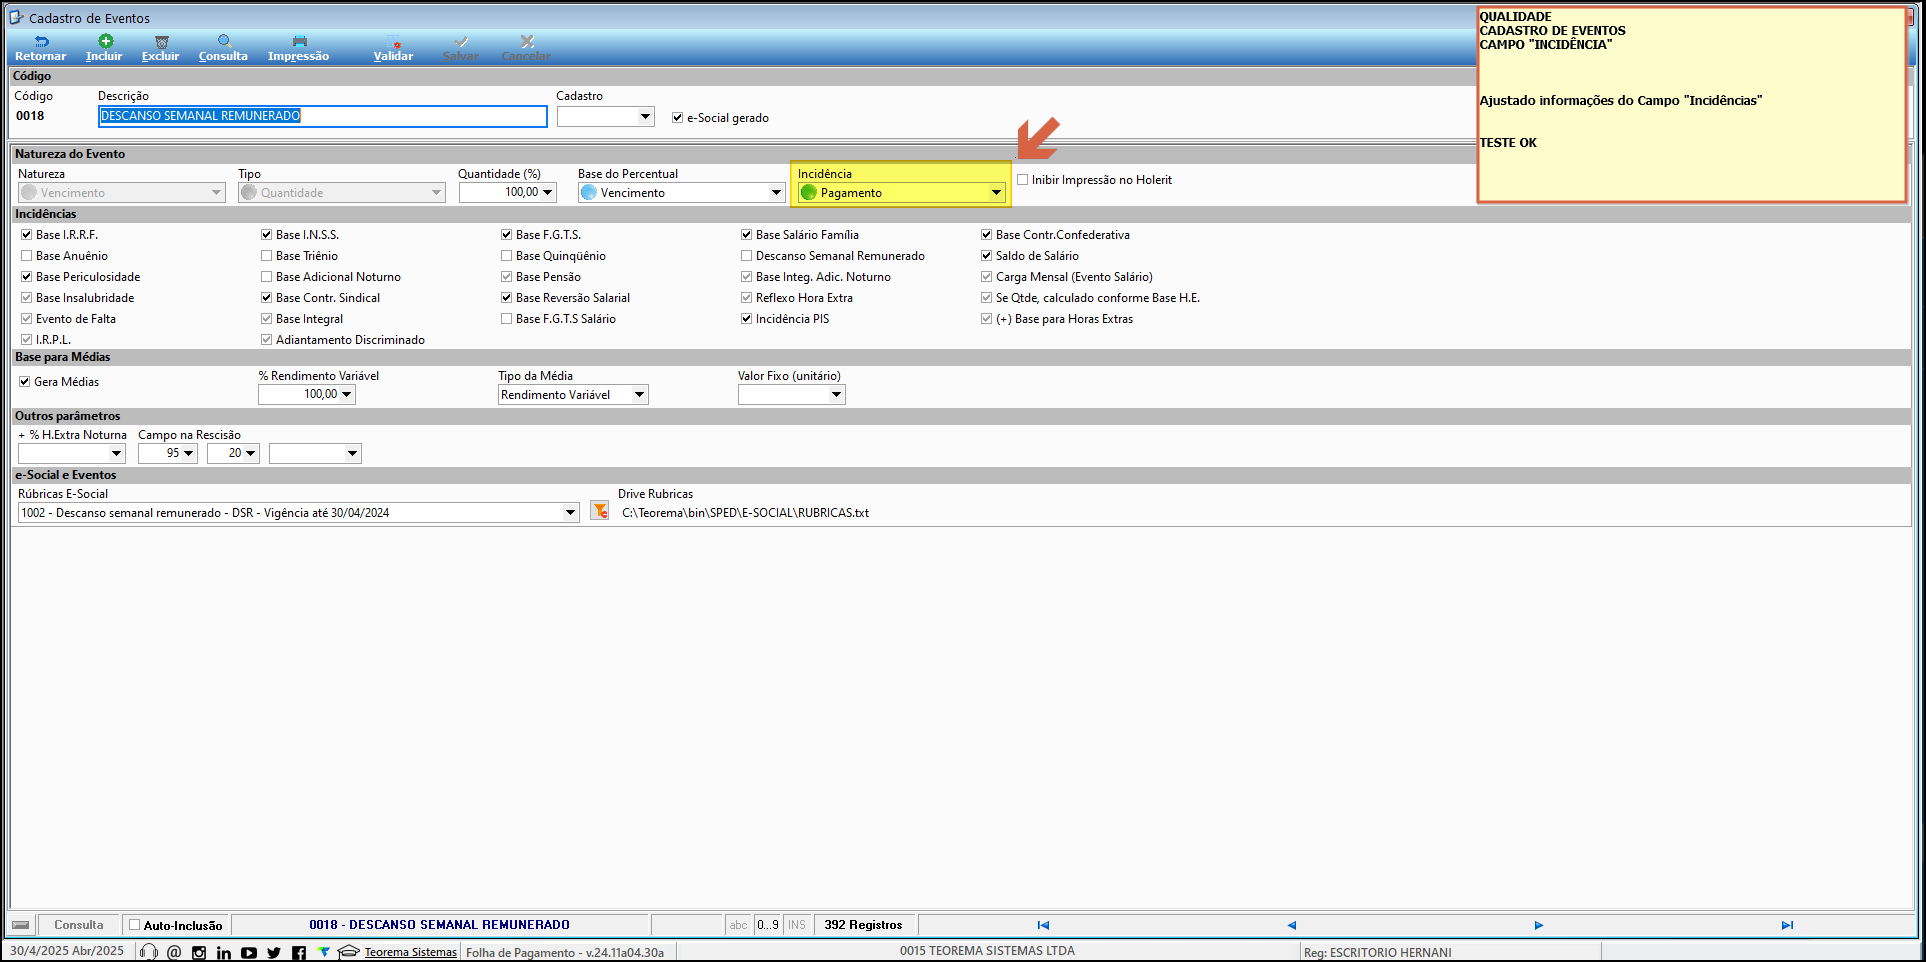Toggle Gera Médias checkbox
Viewport: 1926px width, 962px height.
[24, 382]
